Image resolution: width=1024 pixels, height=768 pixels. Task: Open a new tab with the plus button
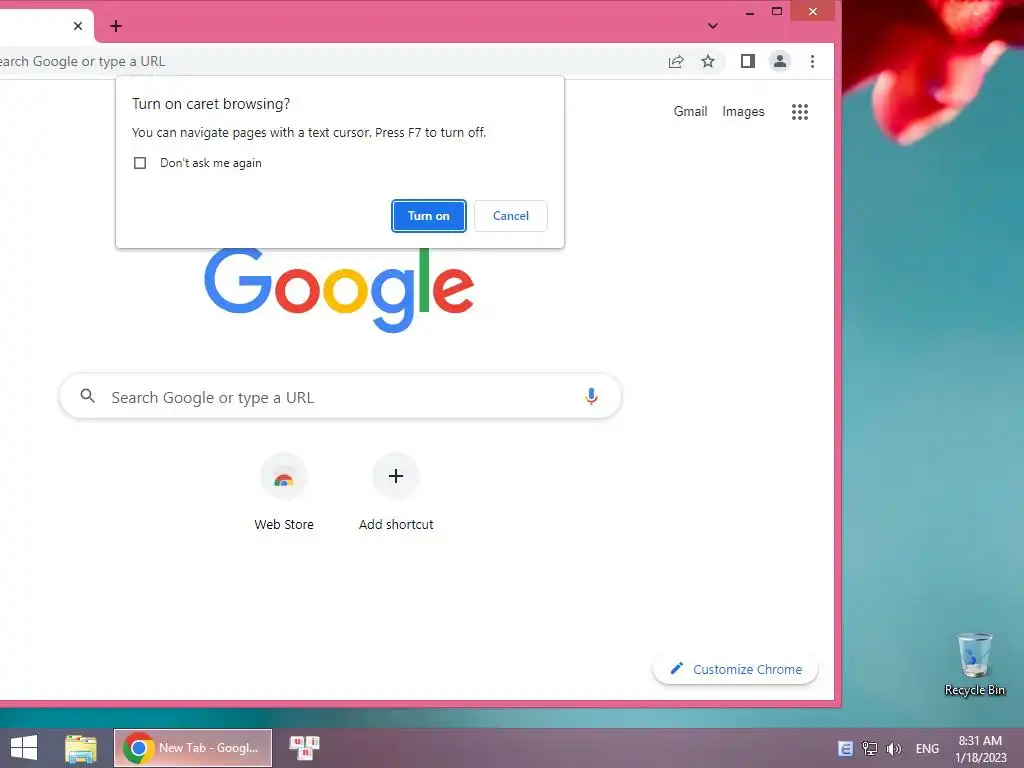coord(116,26)
